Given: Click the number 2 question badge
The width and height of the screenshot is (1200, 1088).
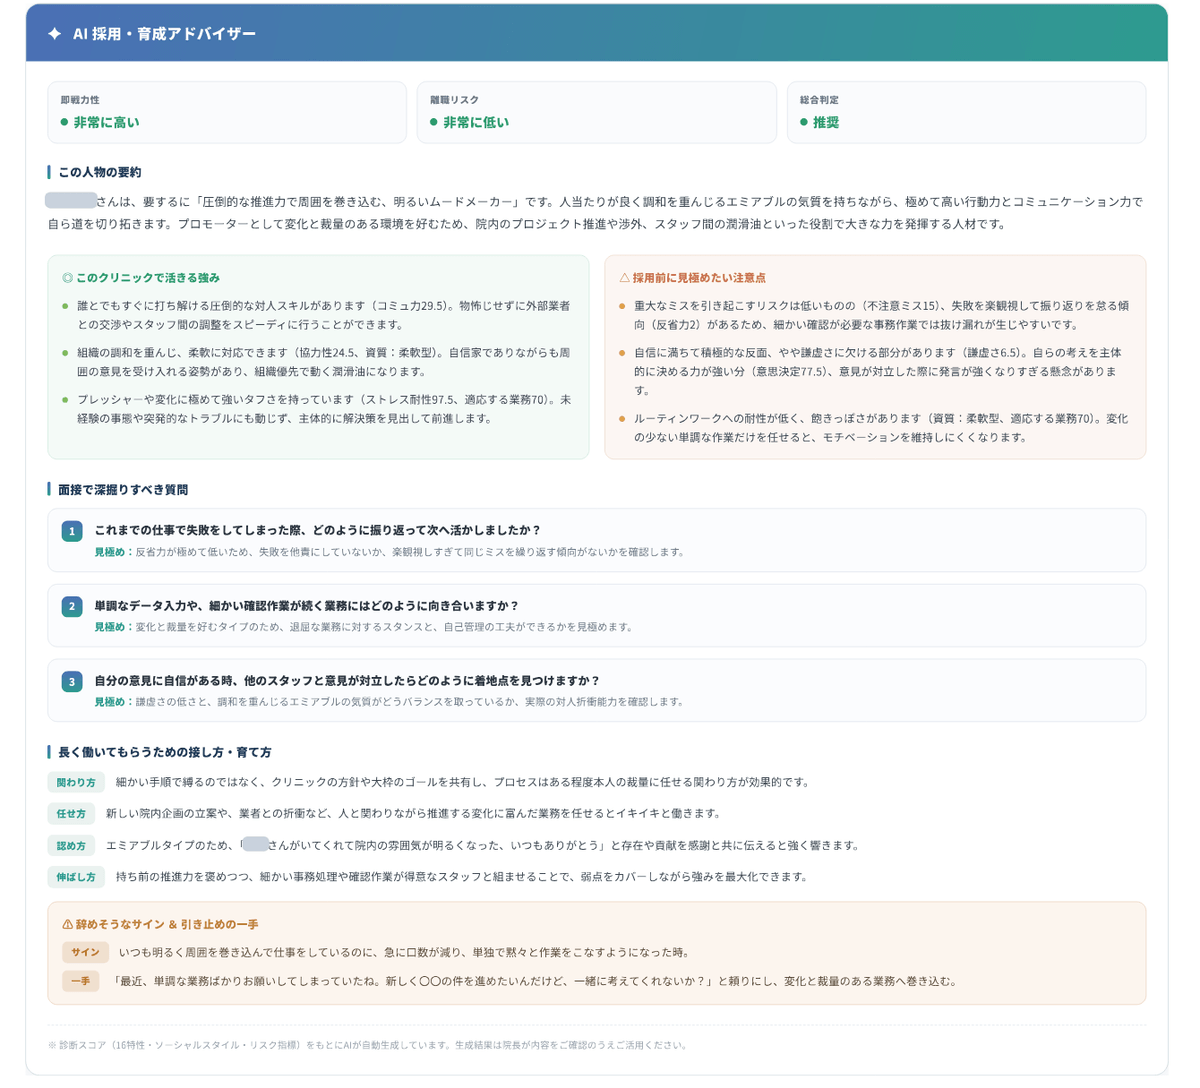Looking at the screenshot, I should tap(72, 606).
